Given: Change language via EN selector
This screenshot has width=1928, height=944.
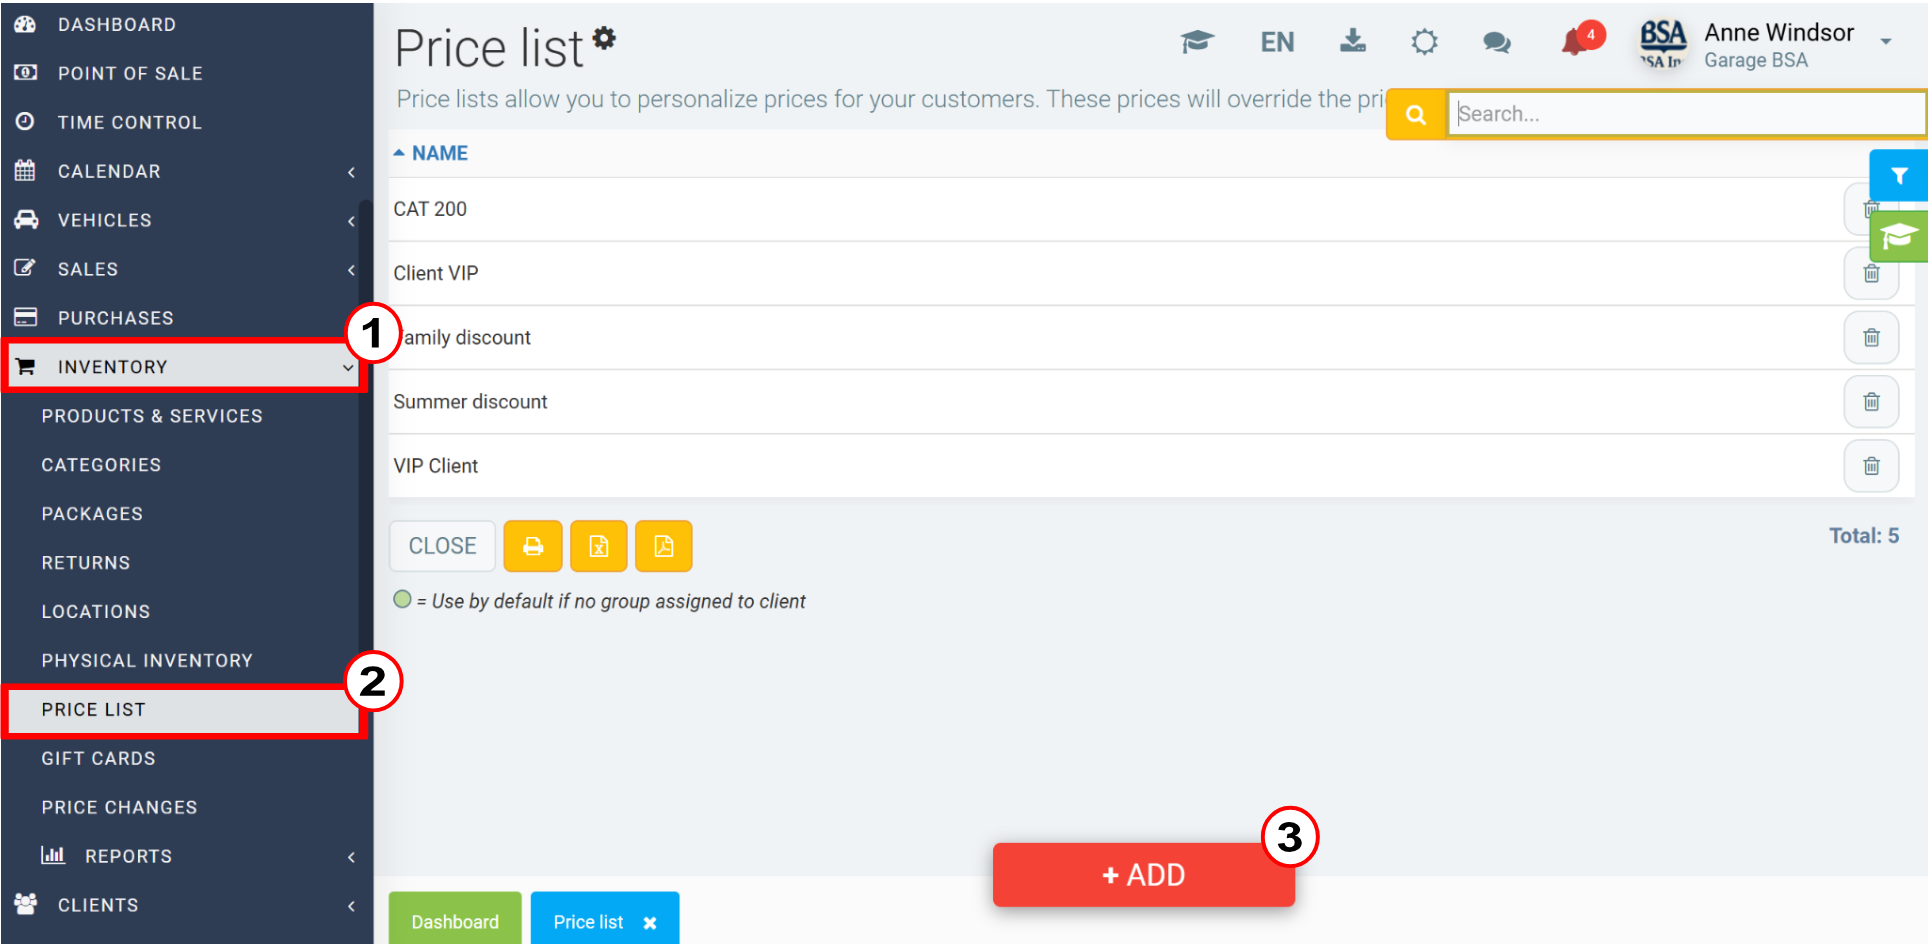Looking at the screenshot, I should click(x=1277, y=42).
